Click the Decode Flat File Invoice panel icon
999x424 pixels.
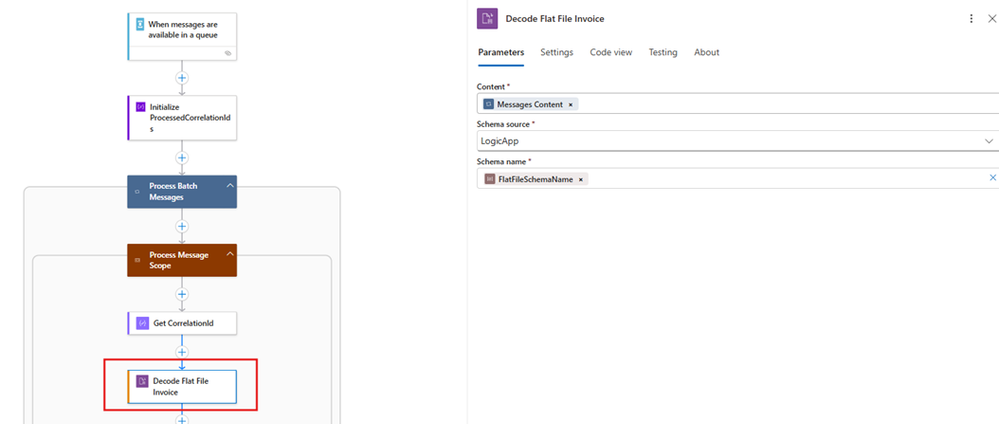click(488, 19)
